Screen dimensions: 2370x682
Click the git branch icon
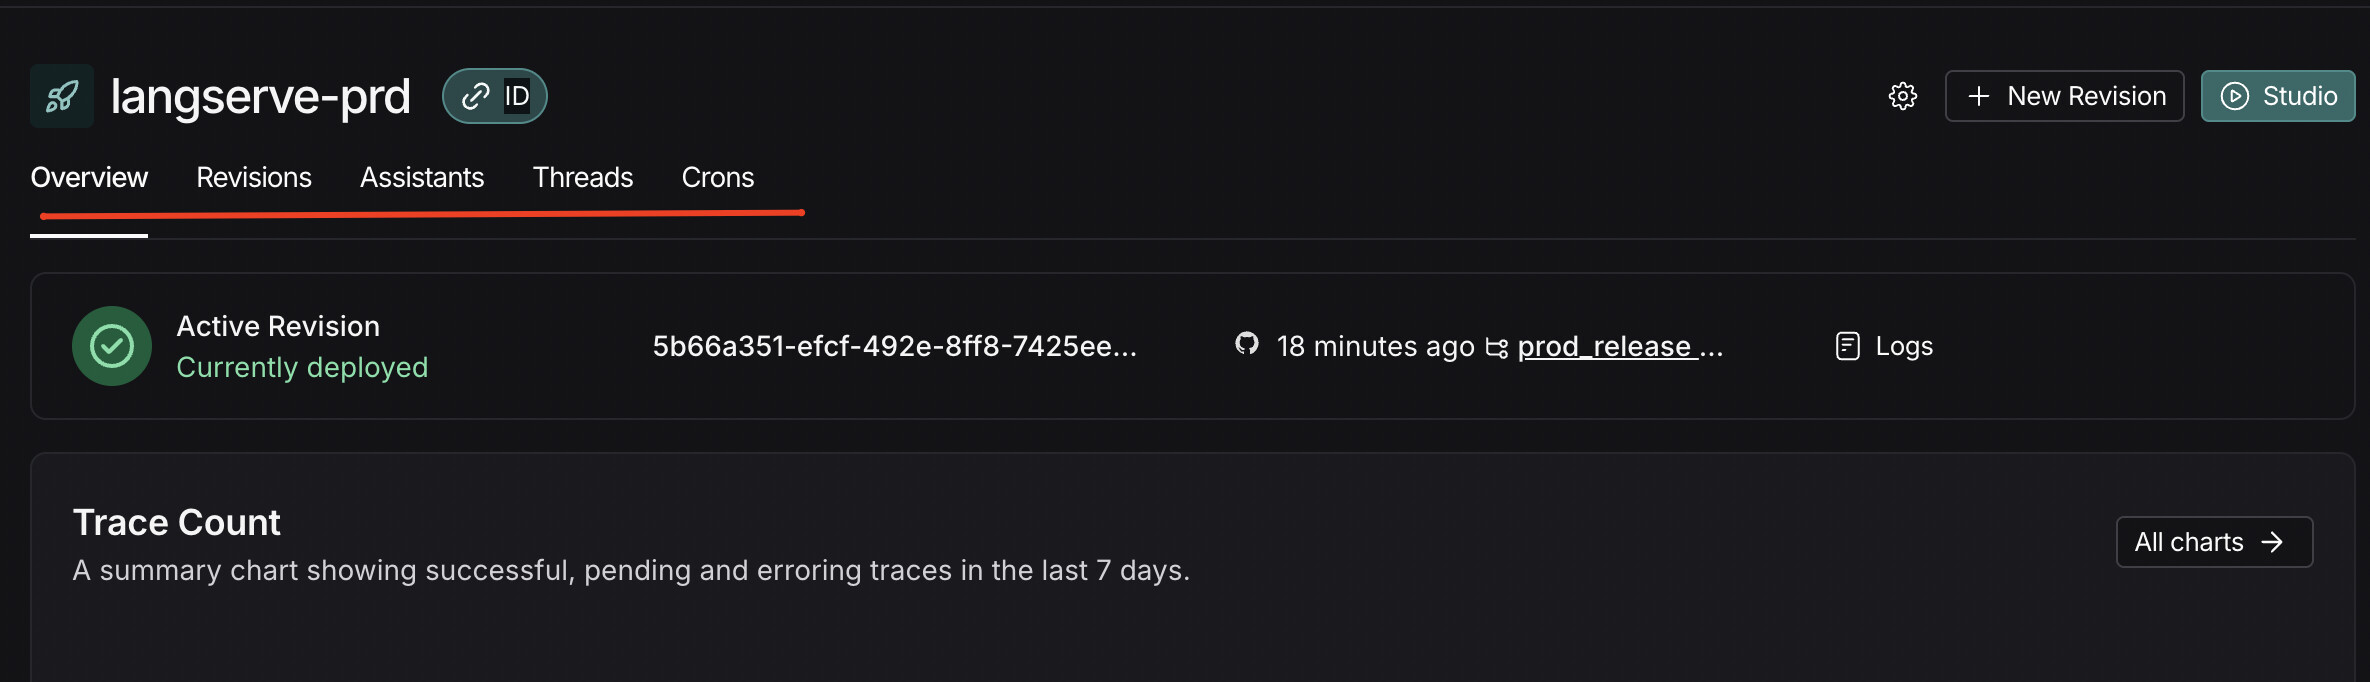coord(1496,347)
